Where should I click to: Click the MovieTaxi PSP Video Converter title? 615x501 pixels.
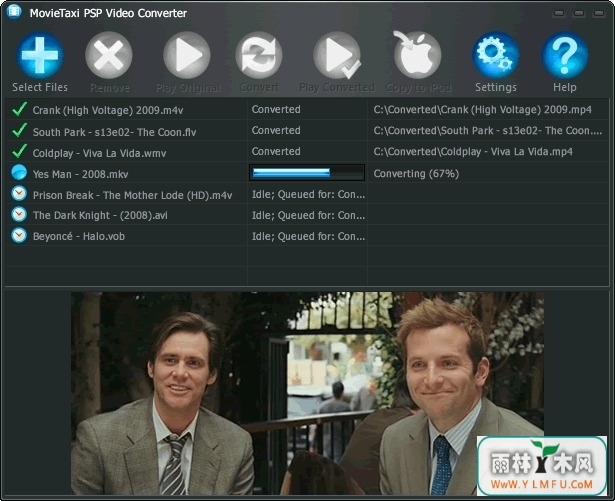pyautogui.click(x=108, y=13)
